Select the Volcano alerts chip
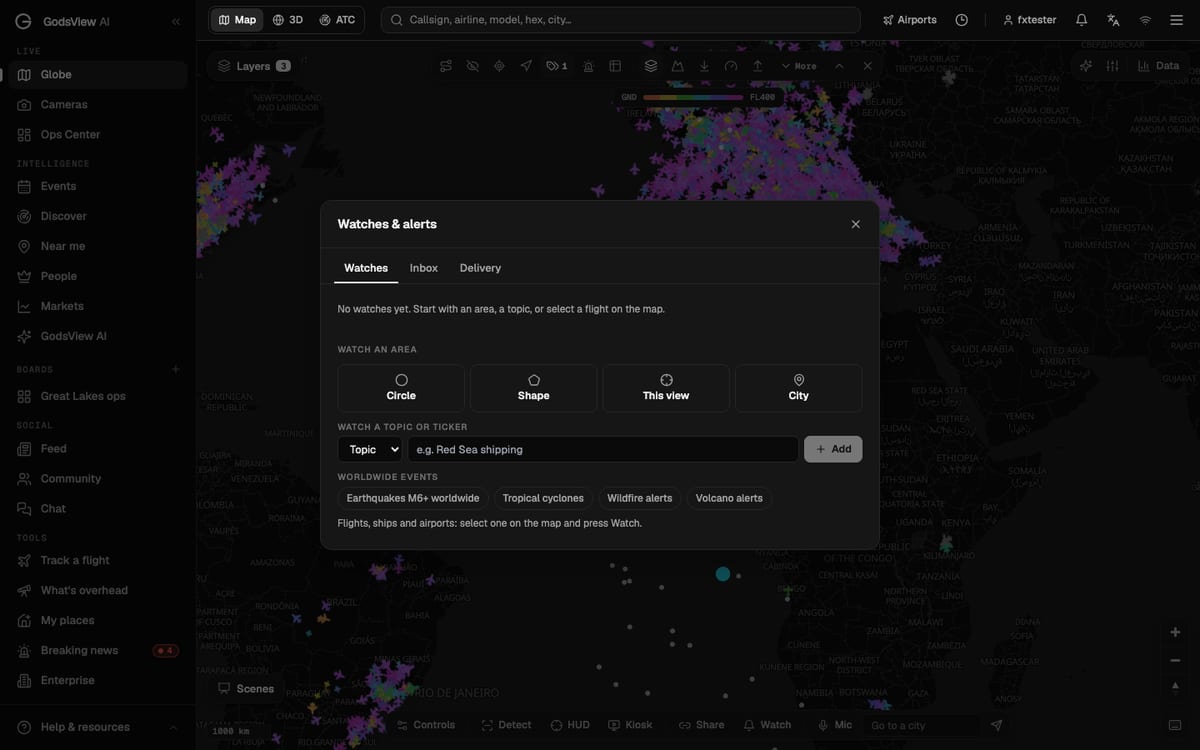 pyautogui.click(x=729, y=498)
